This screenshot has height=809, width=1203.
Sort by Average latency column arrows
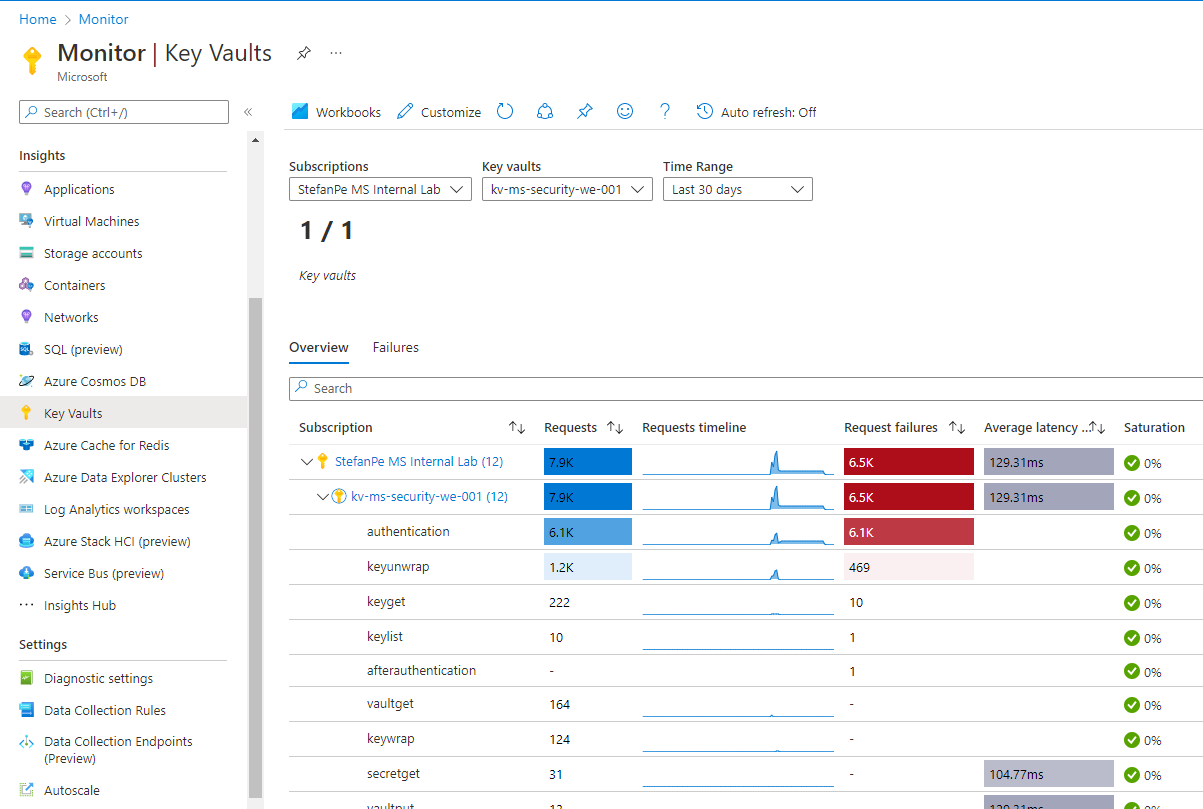[x=1097, y=428]
